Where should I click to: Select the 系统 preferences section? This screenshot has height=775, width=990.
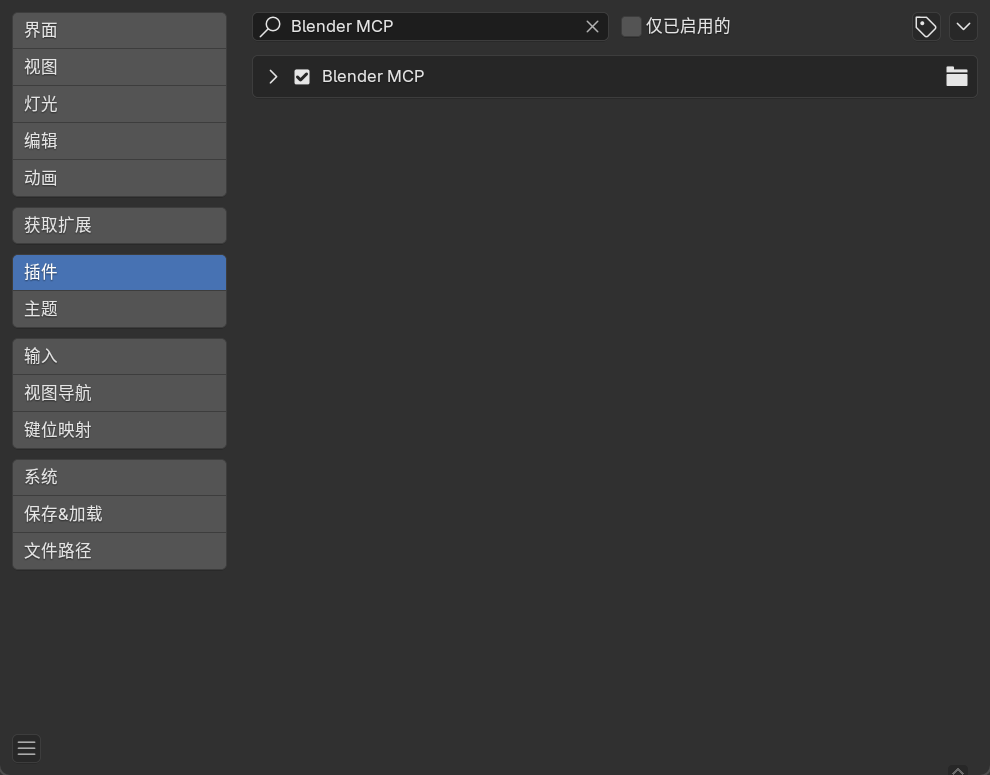[x=119, y=478]
